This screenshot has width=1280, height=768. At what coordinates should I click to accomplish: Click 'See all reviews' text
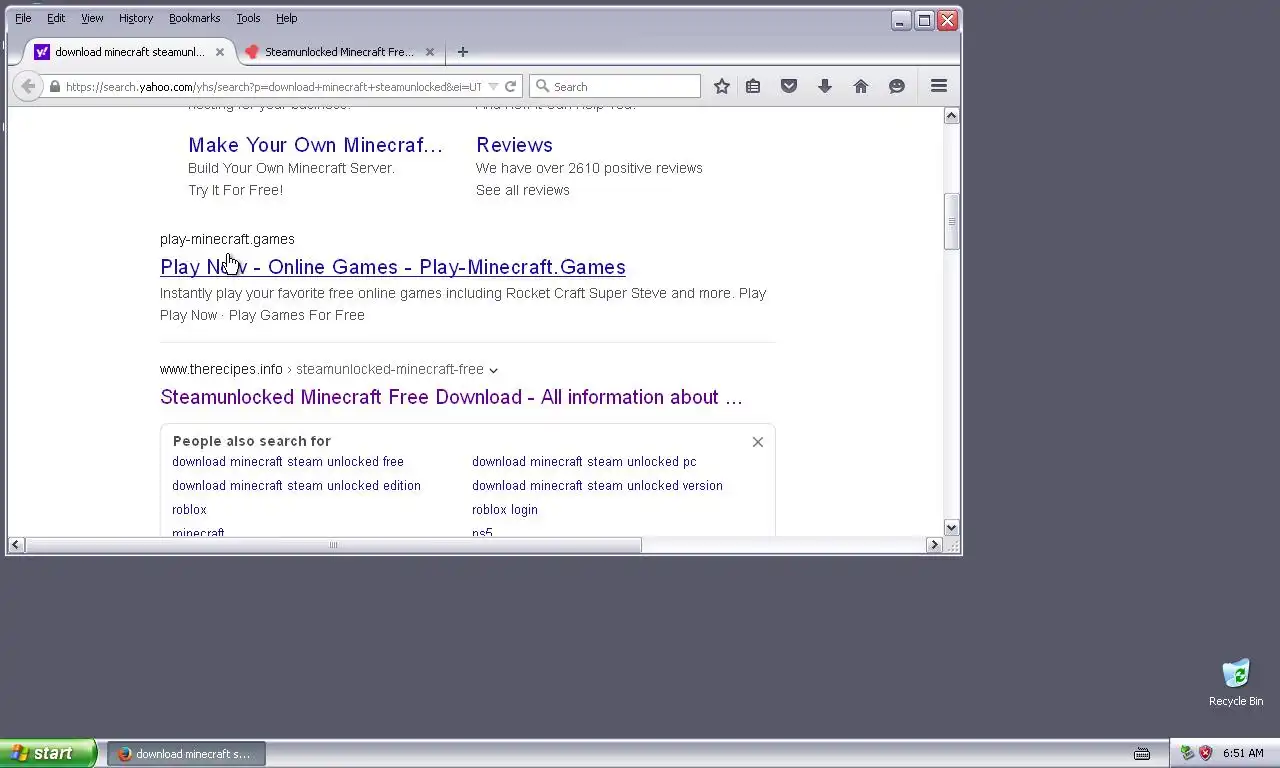523,190
